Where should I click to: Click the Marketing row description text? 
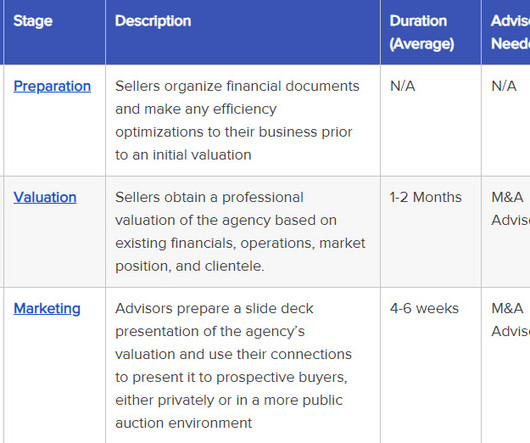[x=234, y=366]
